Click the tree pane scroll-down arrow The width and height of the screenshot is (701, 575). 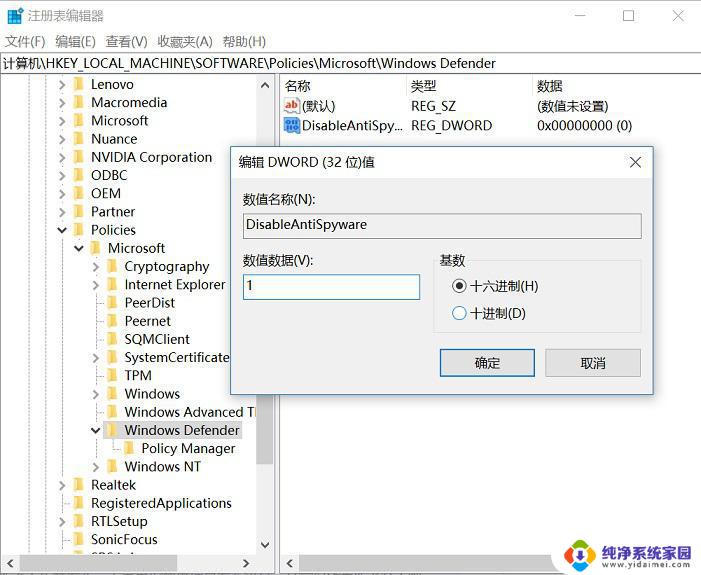(265, 545)
